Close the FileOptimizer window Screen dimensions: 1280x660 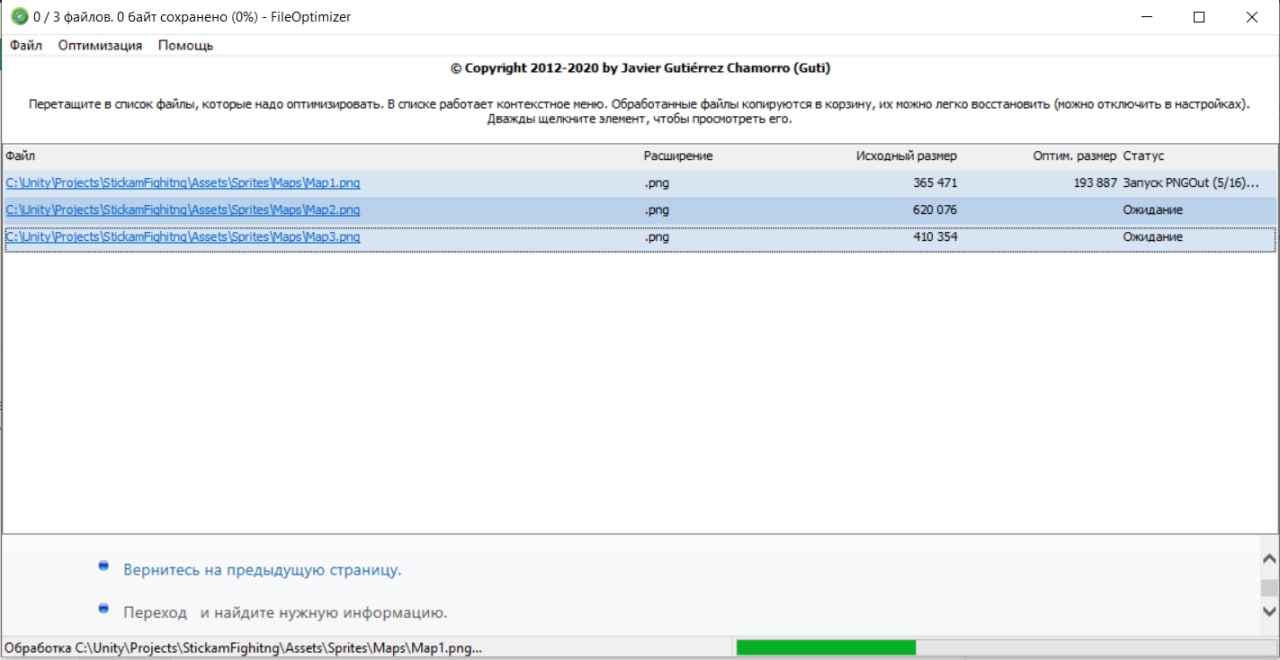[1252, 17]
